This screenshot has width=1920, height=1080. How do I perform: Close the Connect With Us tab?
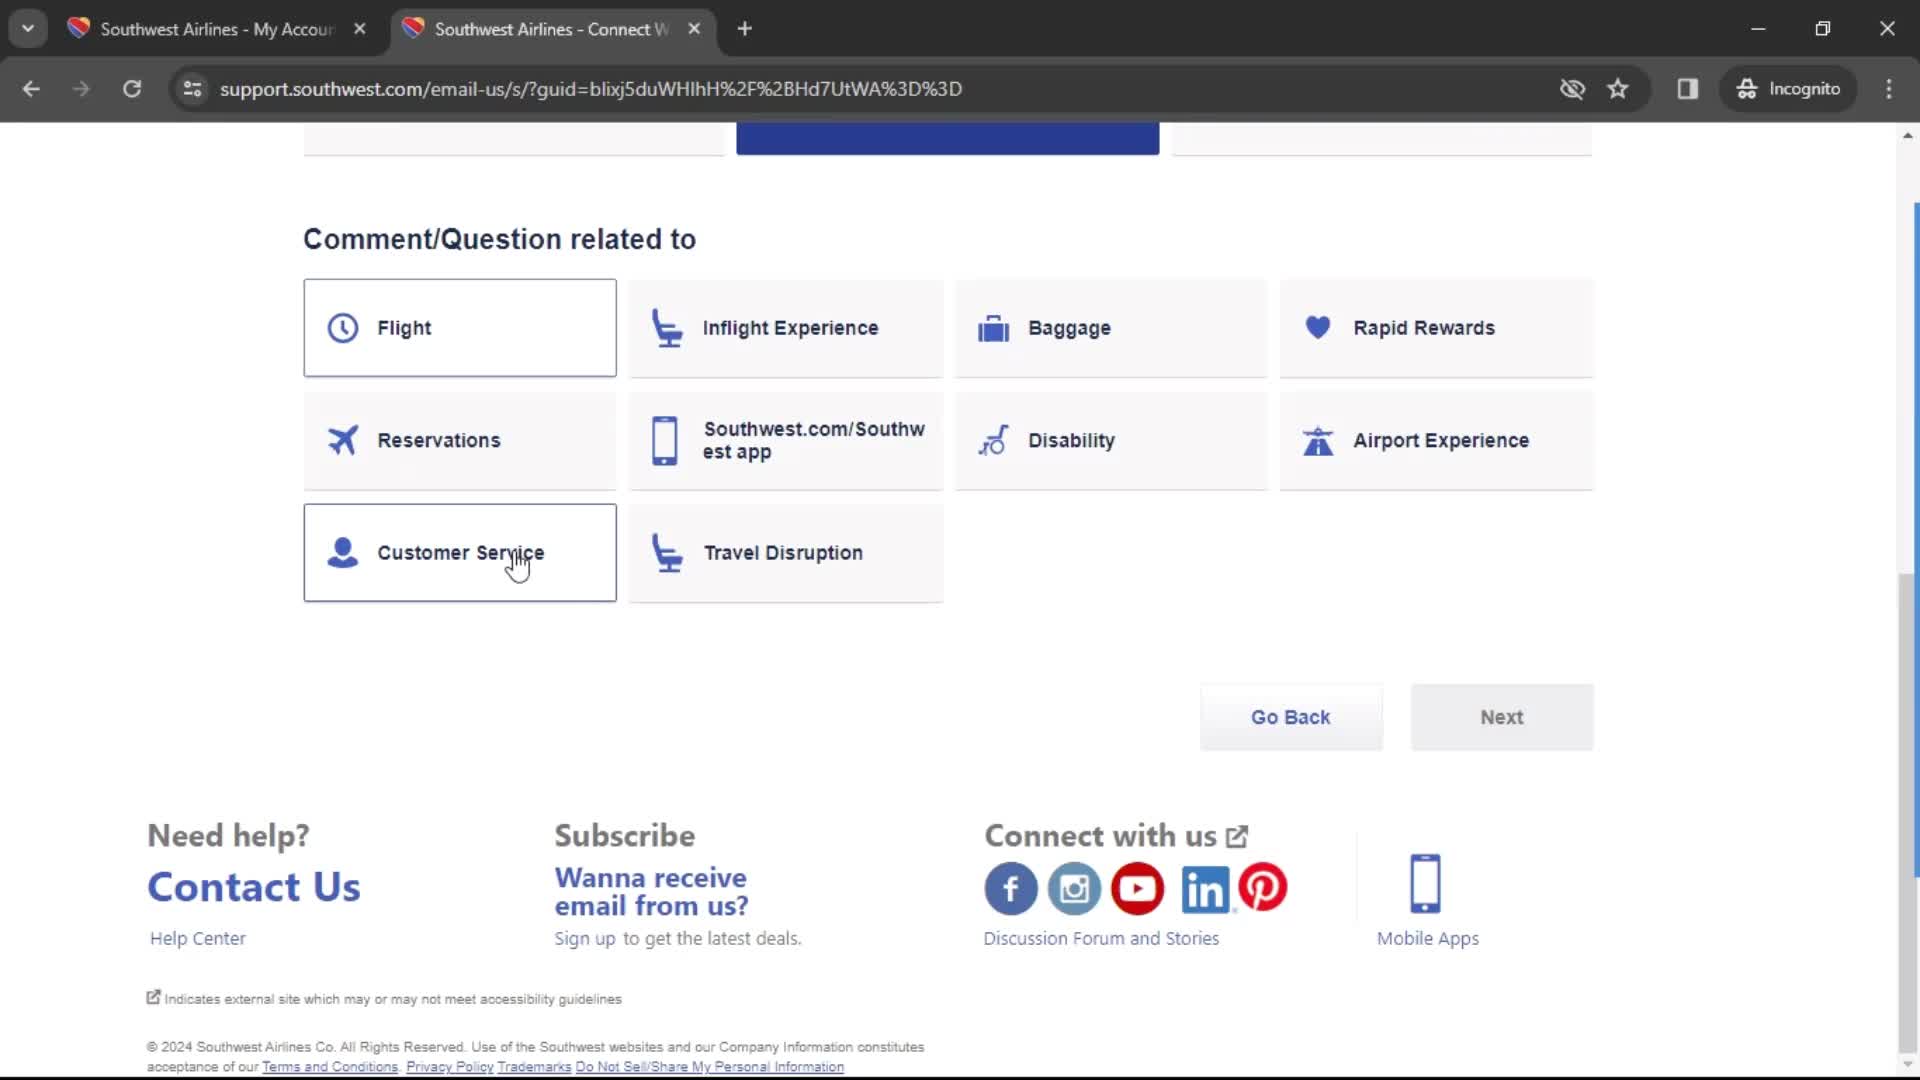pyautogui.click(x=694, y=29)
